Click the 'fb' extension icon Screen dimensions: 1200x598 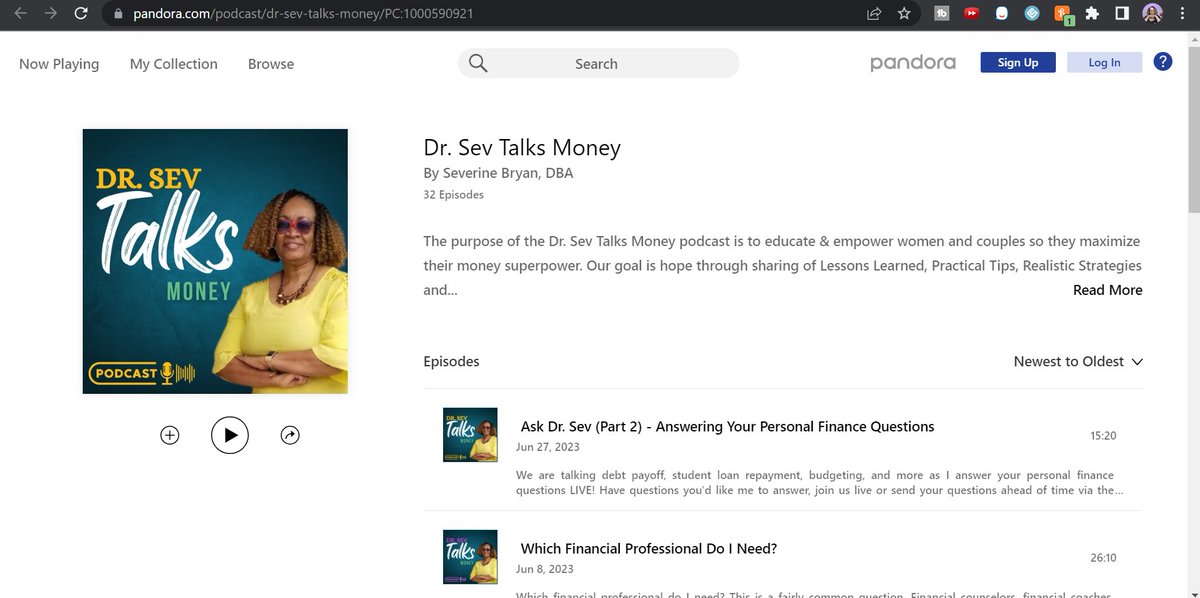pos(941,14)
